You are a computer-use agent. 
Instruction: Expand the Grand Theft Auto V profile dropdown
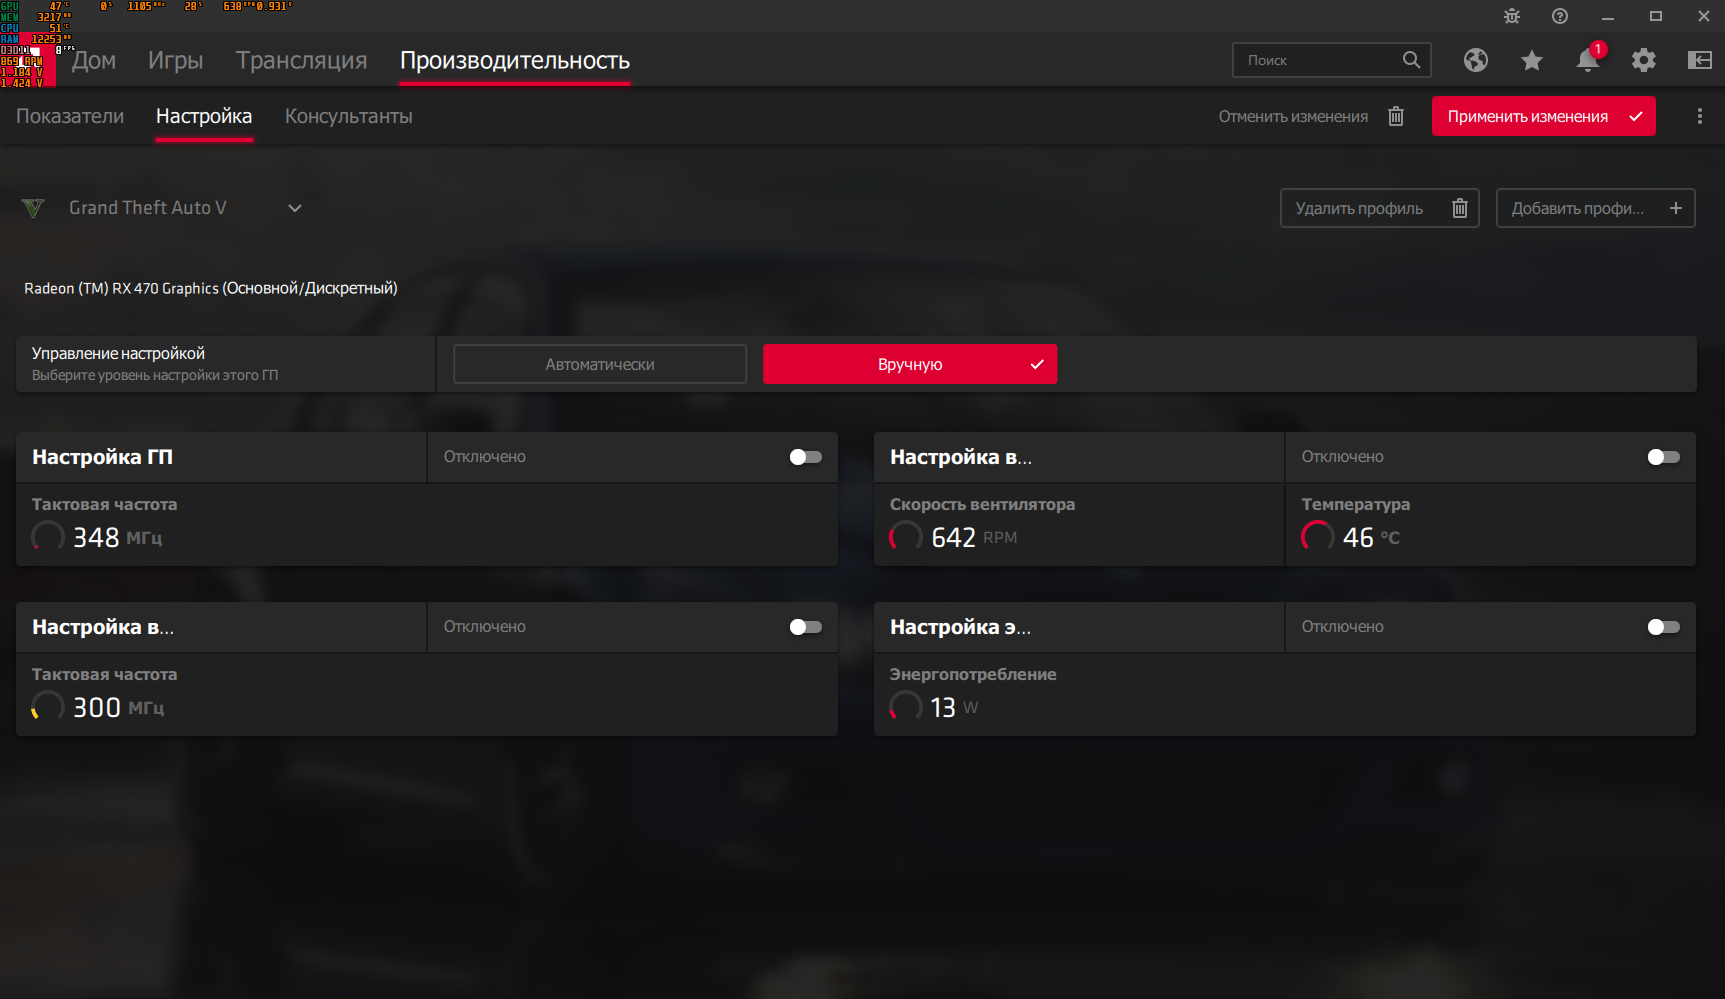coord(295,208)
